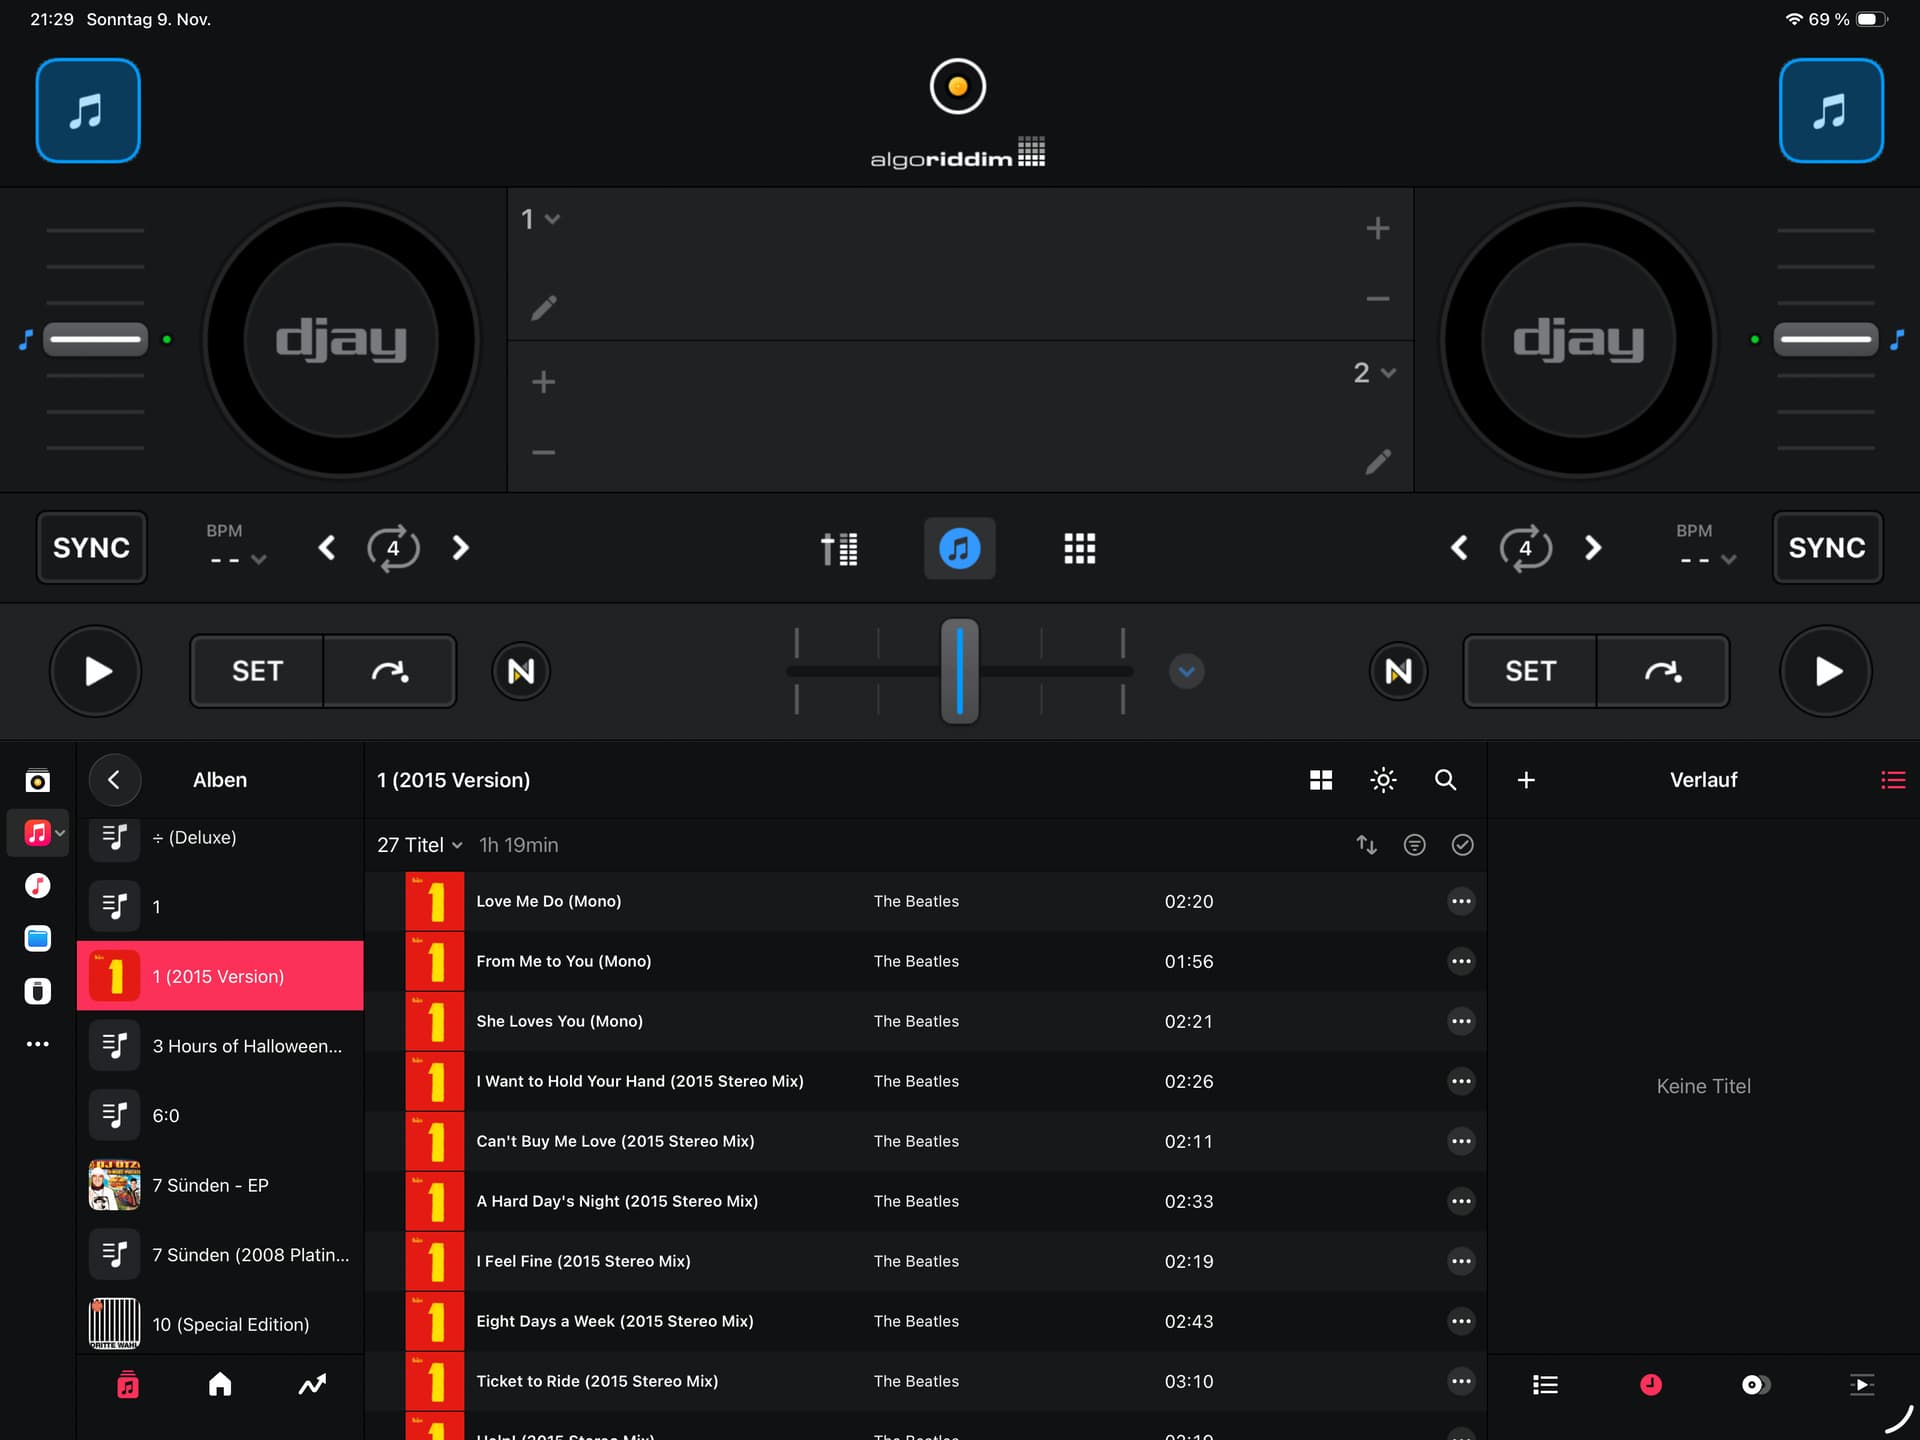Screen dimensions: 1920x1440
Task: Toggle the left deck SYNC button
Action: 91,548
